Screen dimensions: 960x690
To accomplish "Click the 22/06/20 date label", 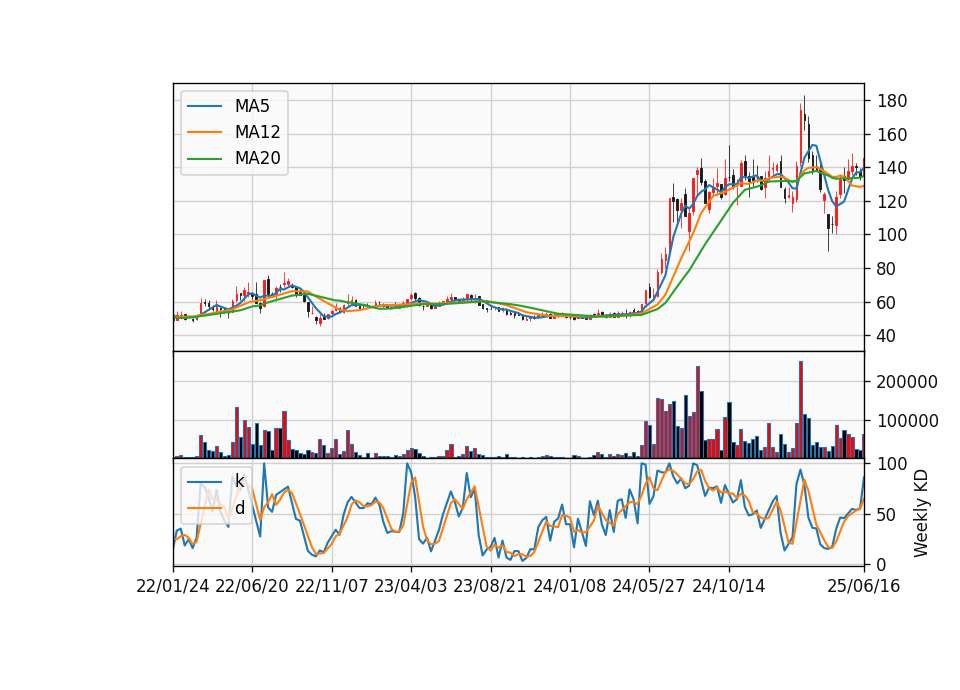I will (x=252, y=587).
